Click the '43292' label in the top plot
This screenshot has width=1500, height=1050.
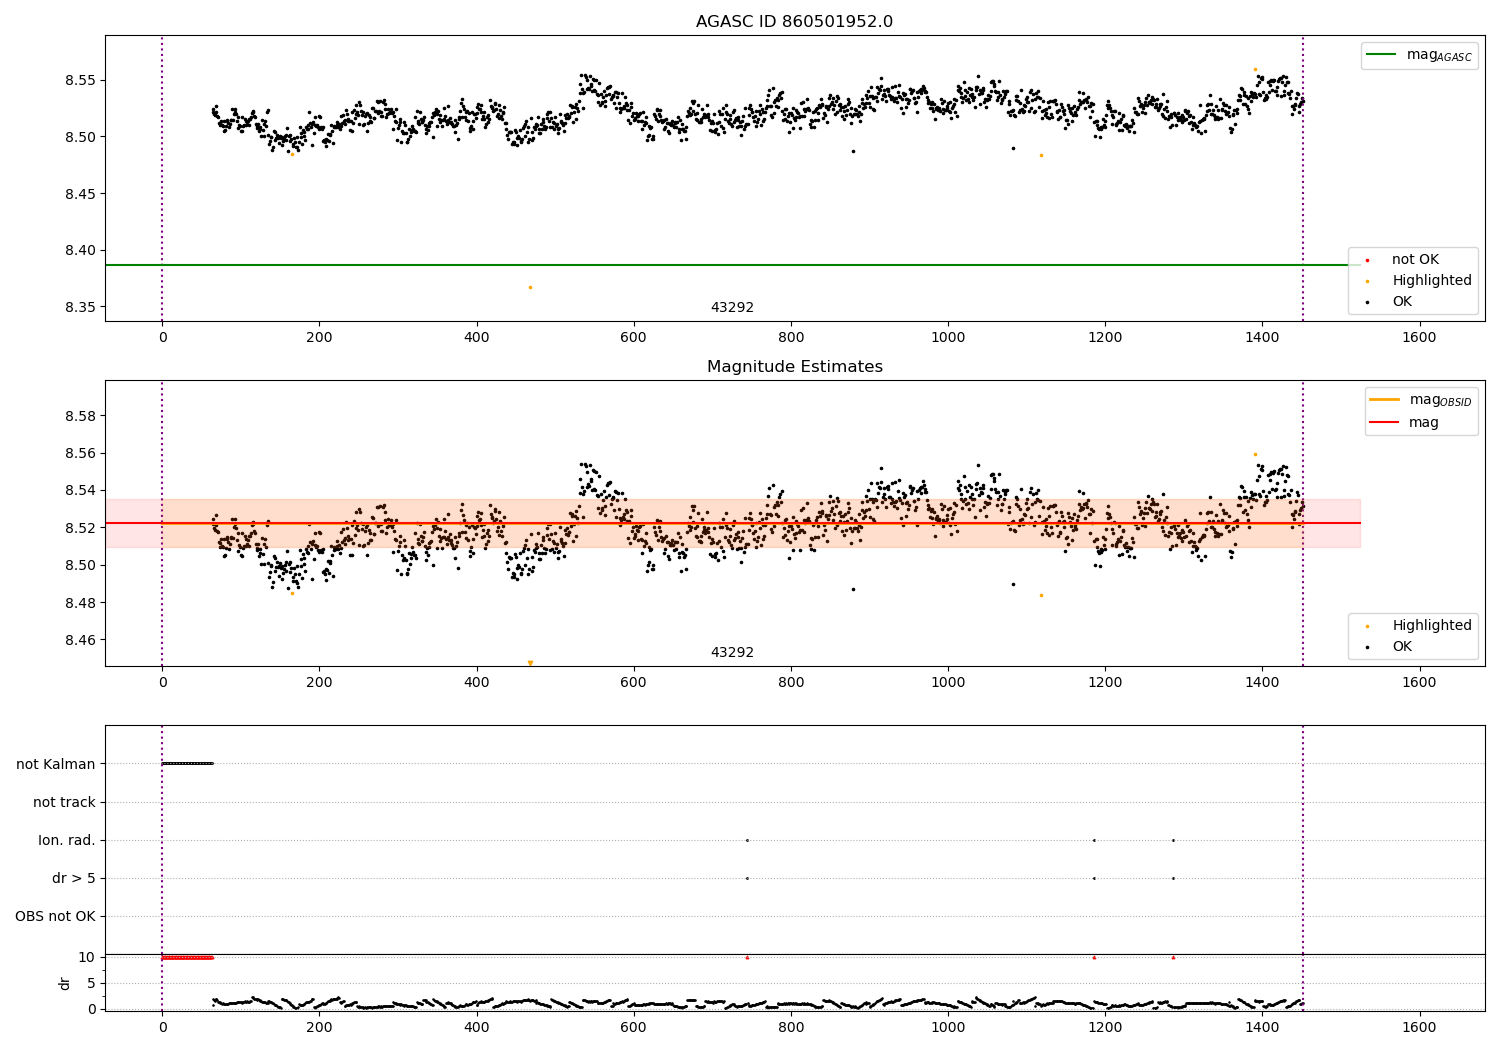pos(732,307)
